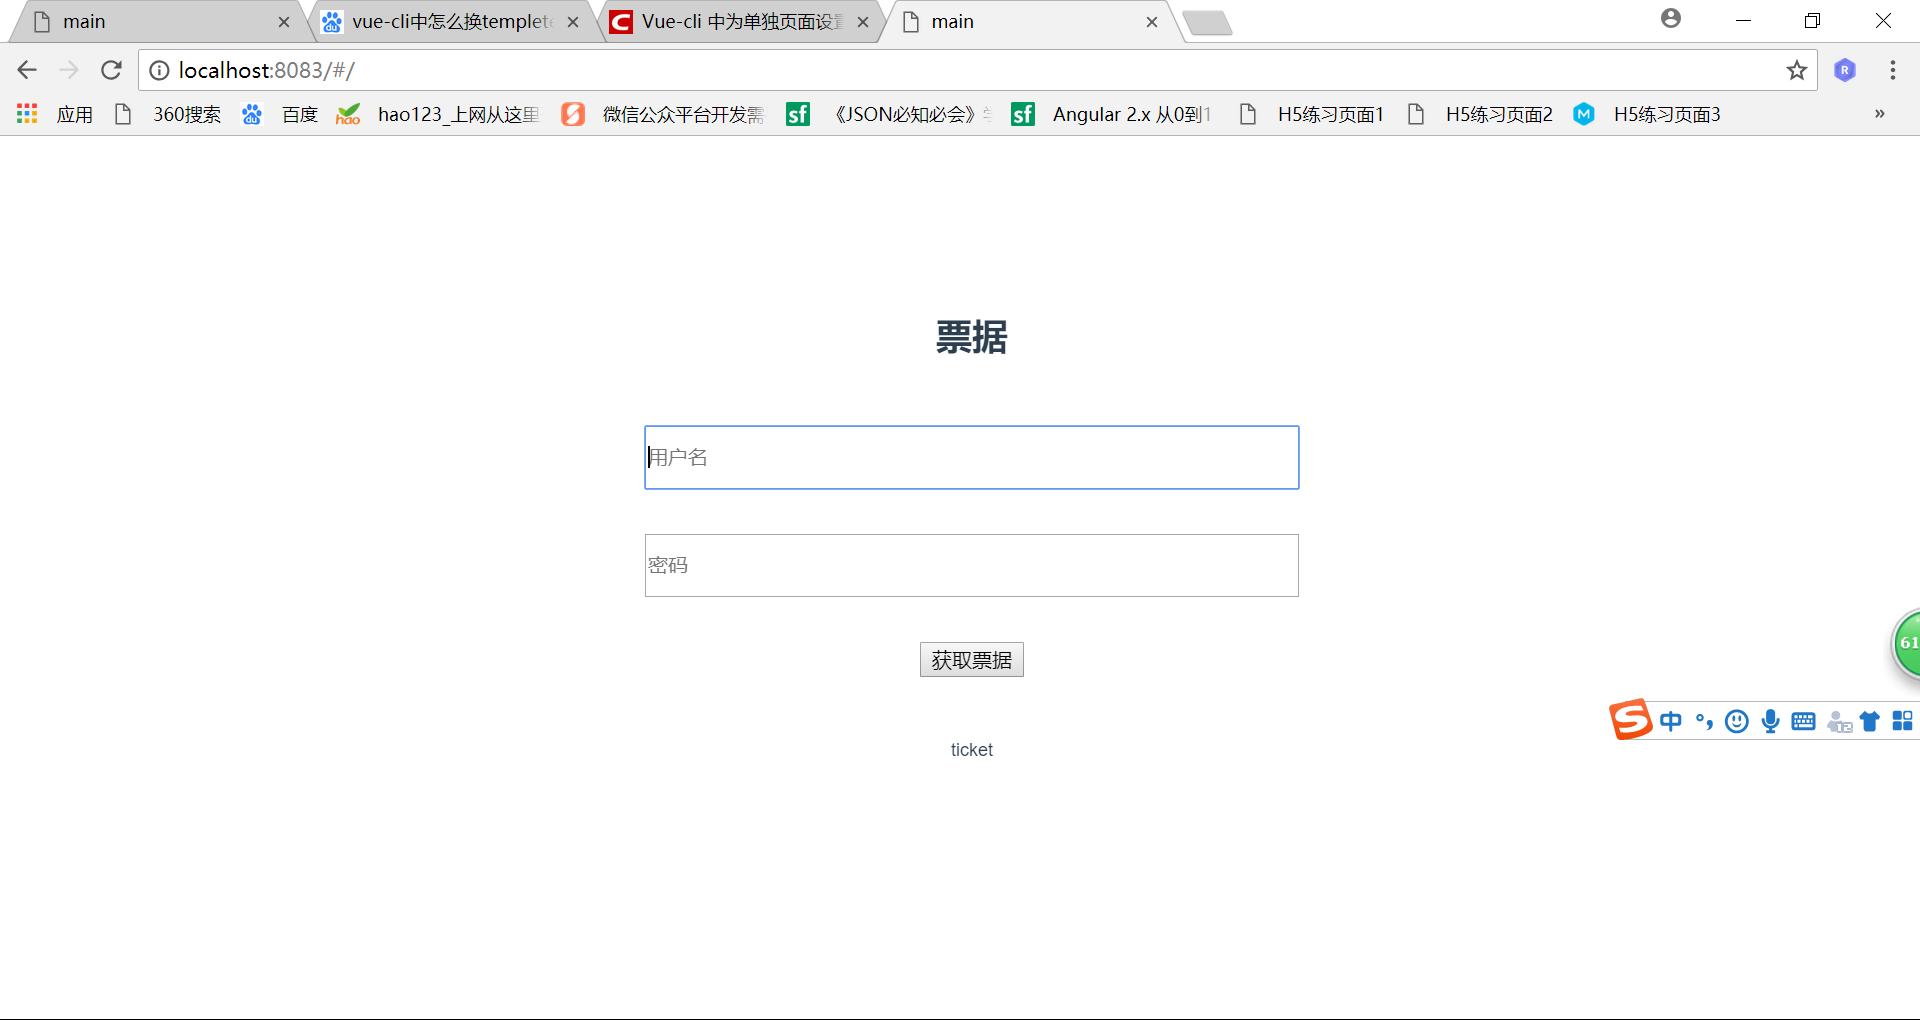Viewport: 1920px width, 1020px height.
Task: Click the Sogou emoji smiley icon
Action: 1737,721
